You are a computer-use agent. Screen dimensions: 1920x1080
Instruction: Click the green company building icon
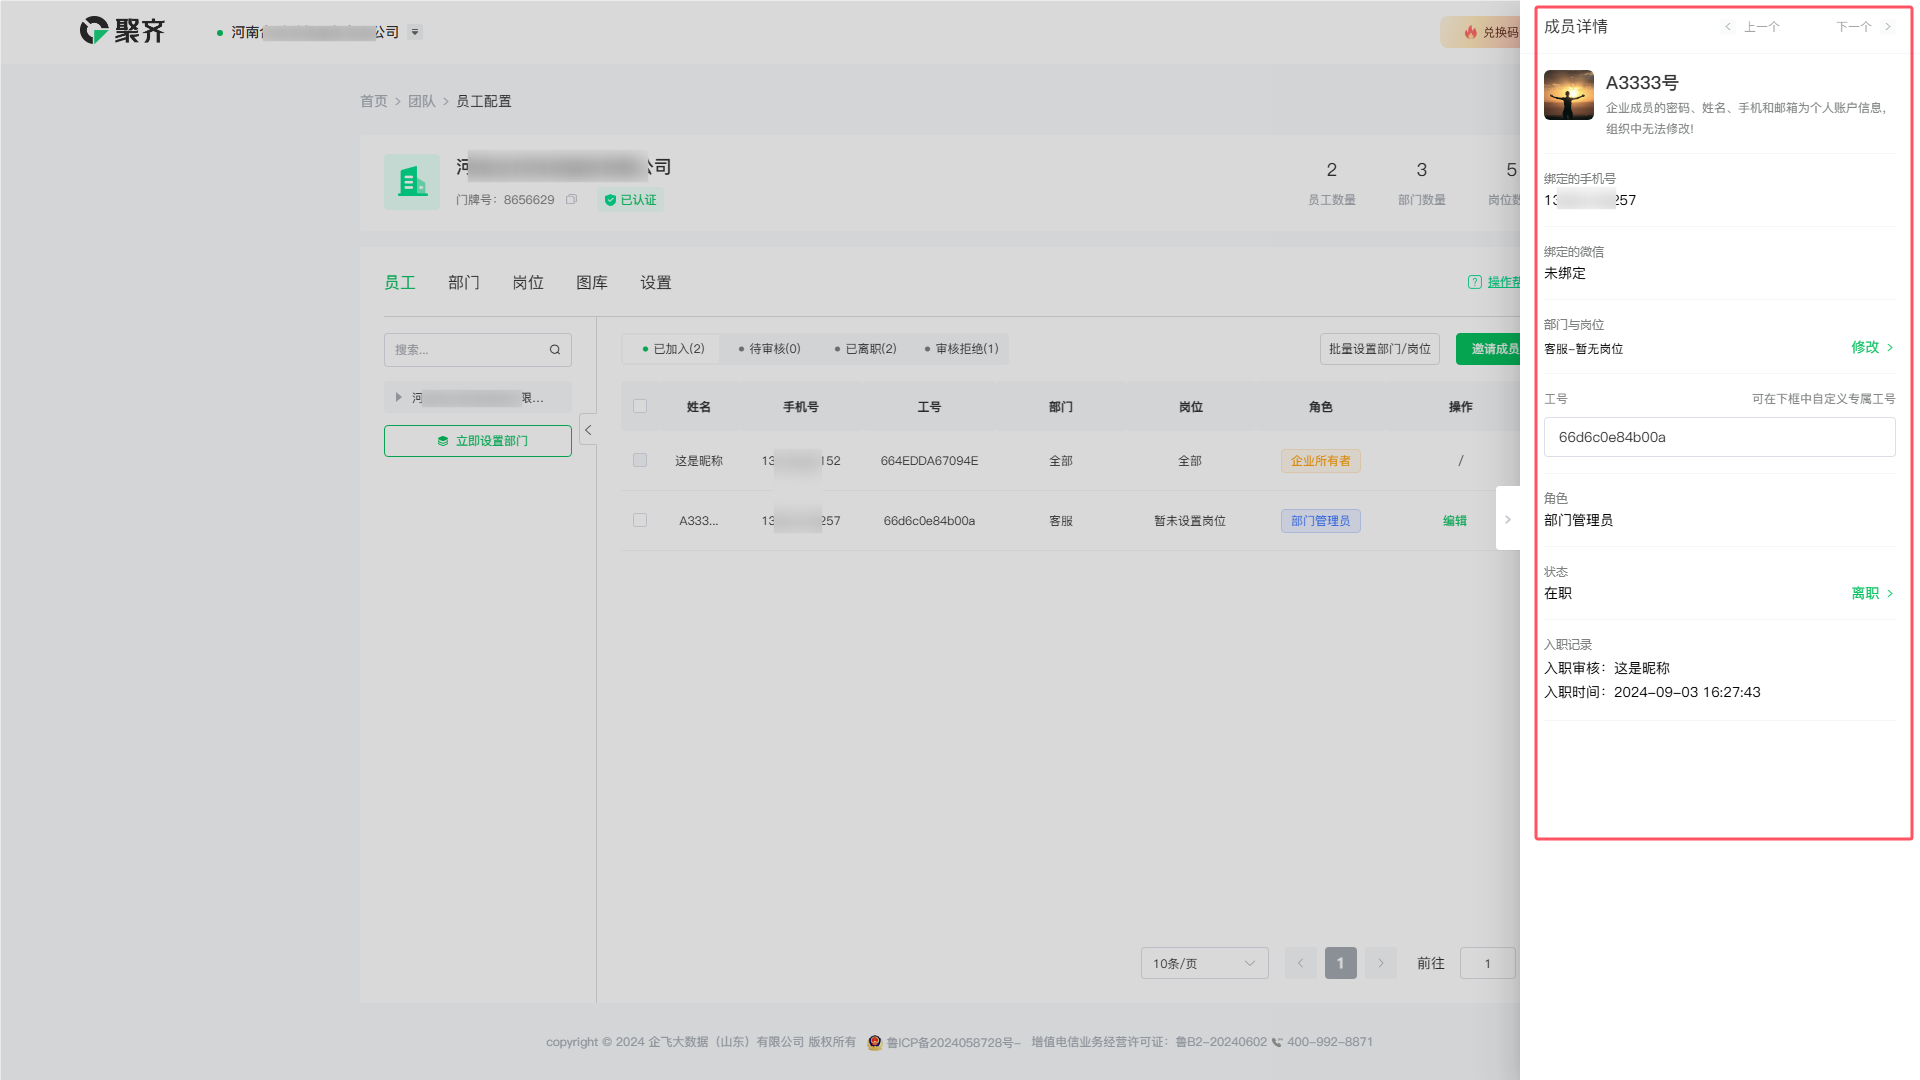pos(412,182)
